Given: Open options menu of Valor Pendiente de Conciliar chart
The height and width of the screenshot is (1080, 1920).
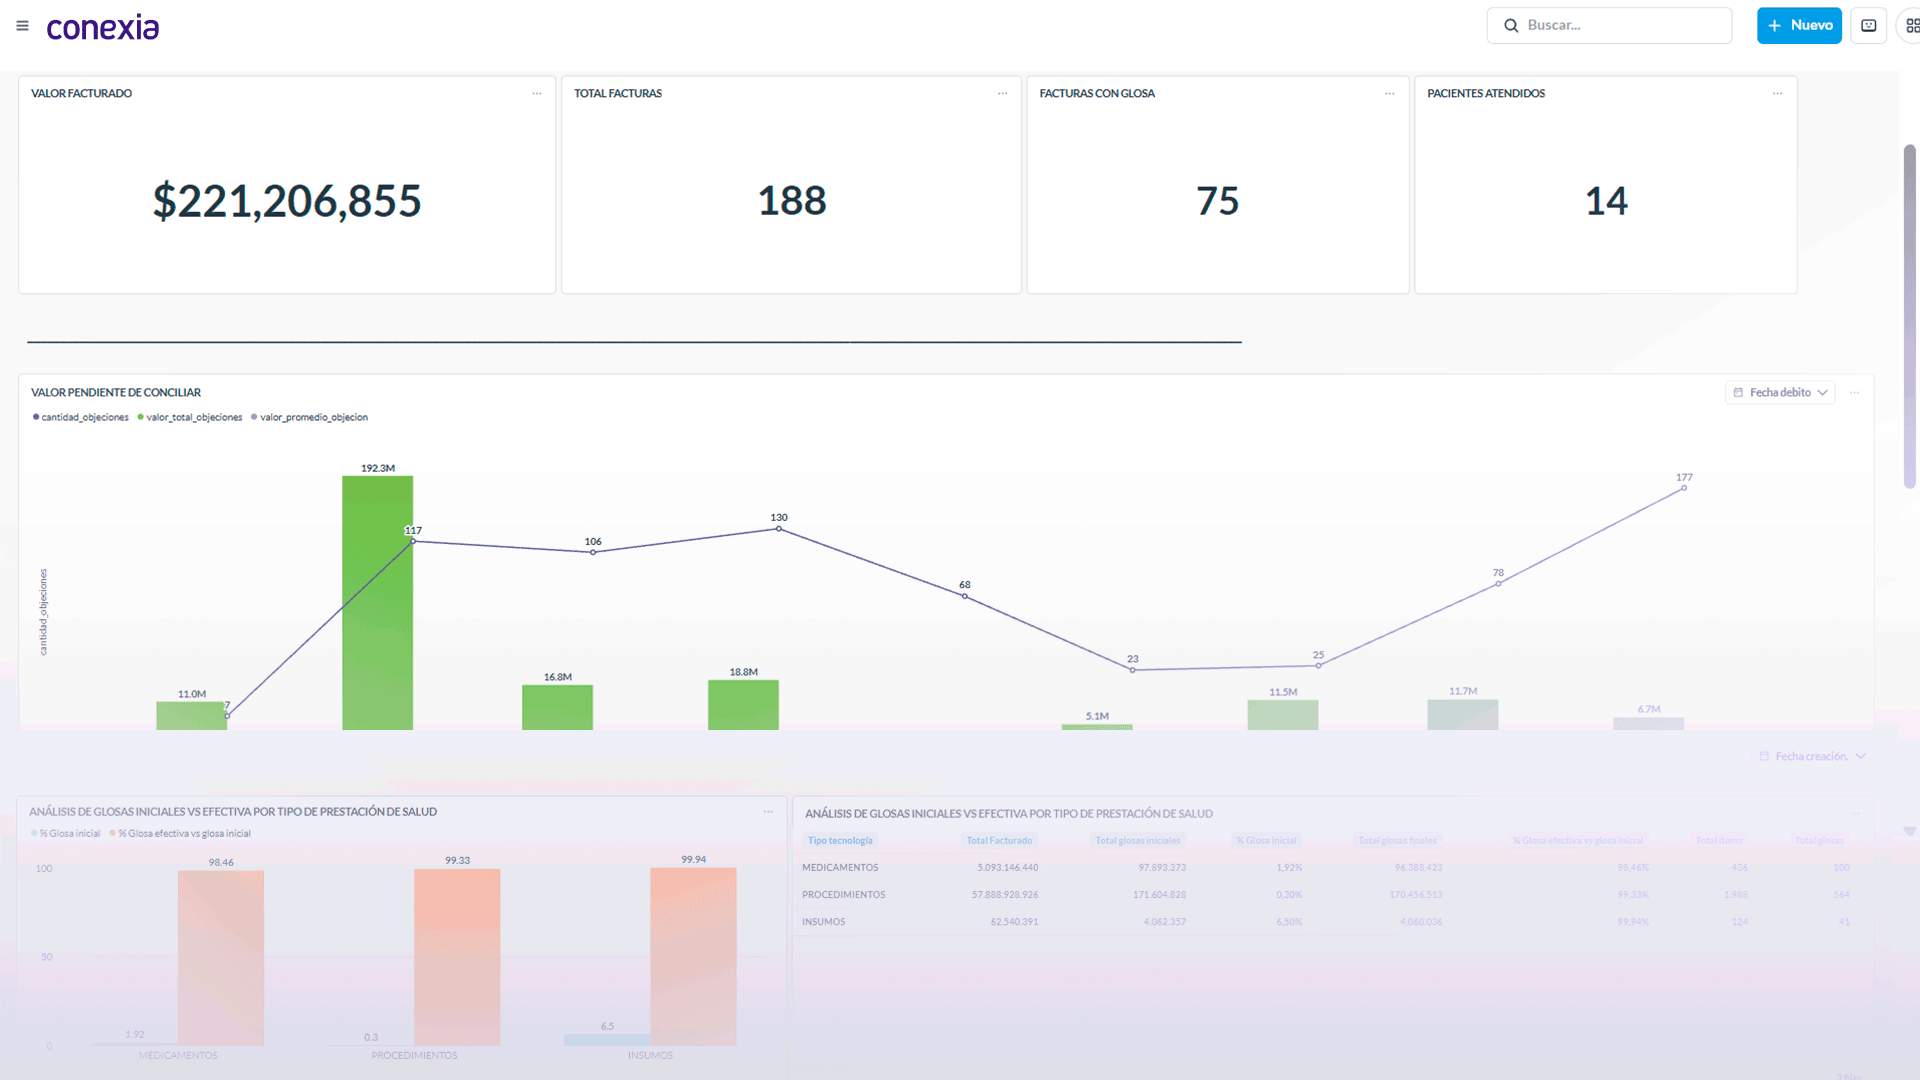Looking at the screenshot, I should pyautogui.click(x=1854, y=393).
